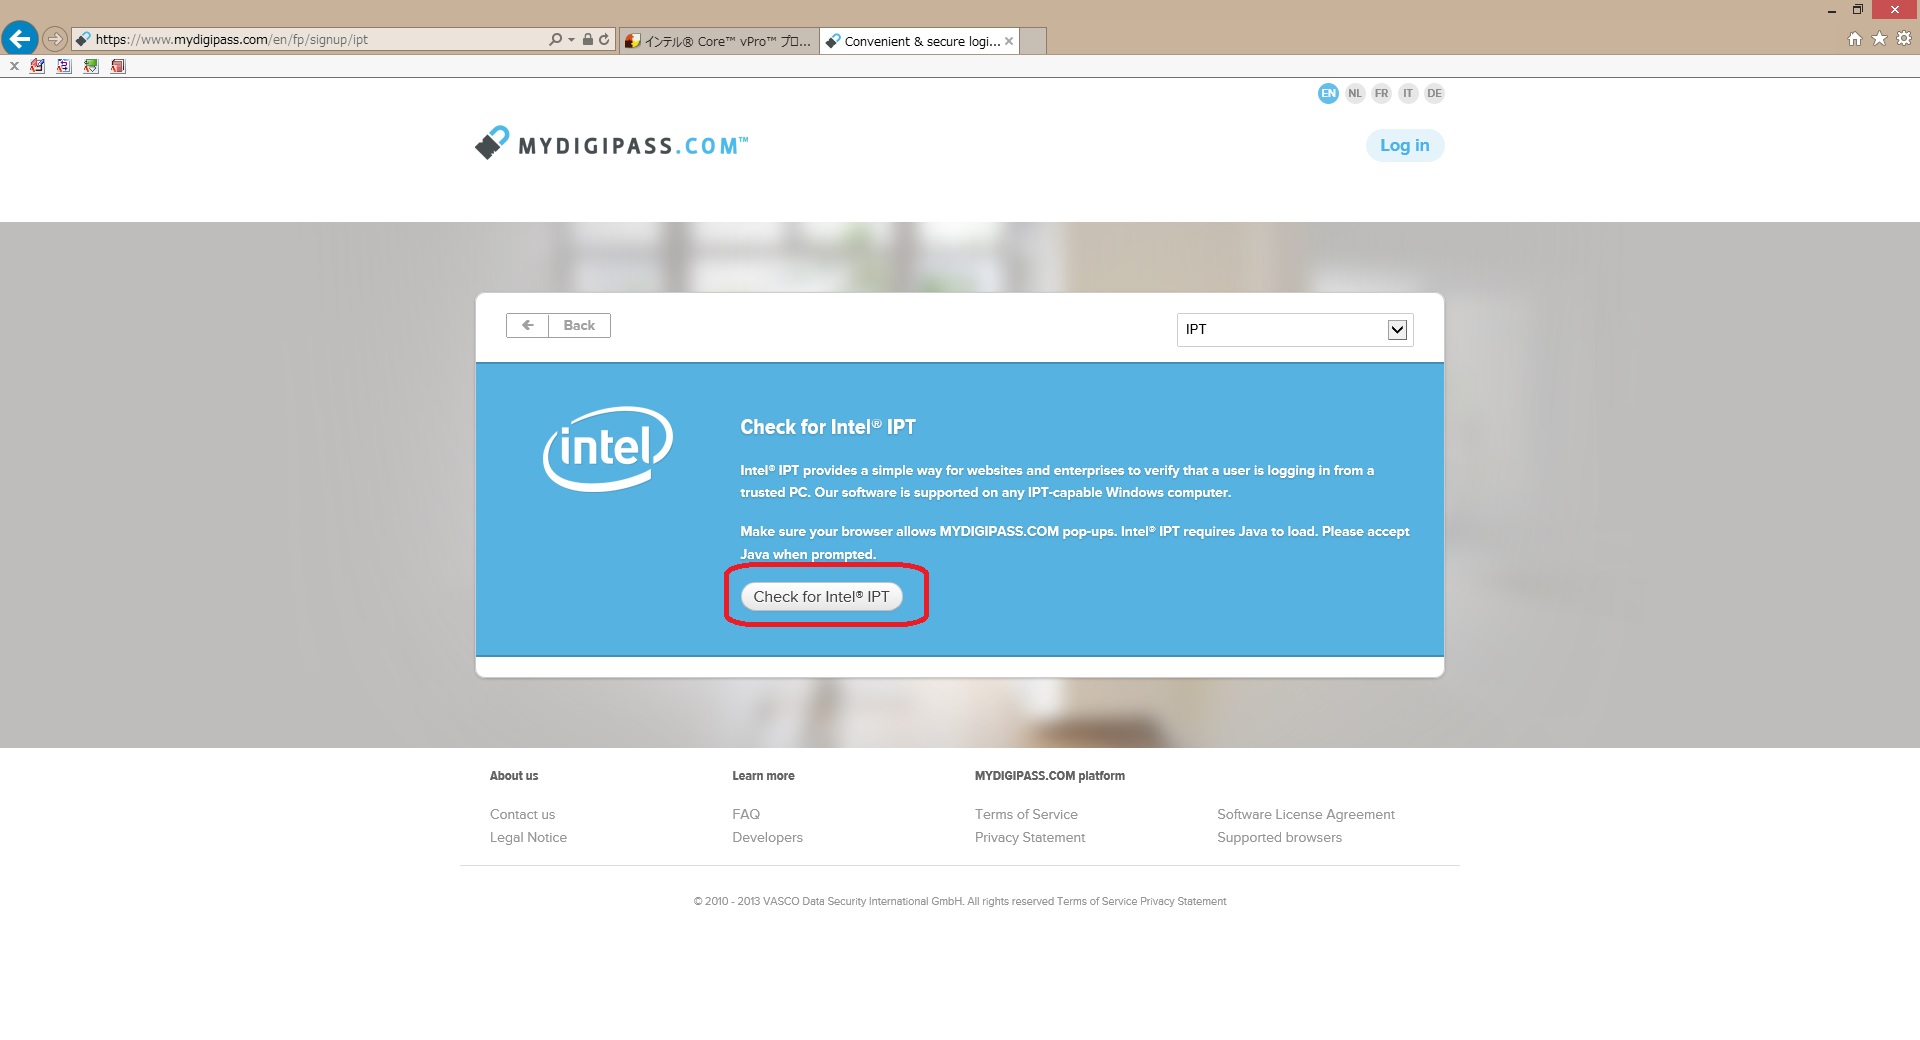Restore down the browser window
The image size is (1920, 1040).
(1857, 10)
